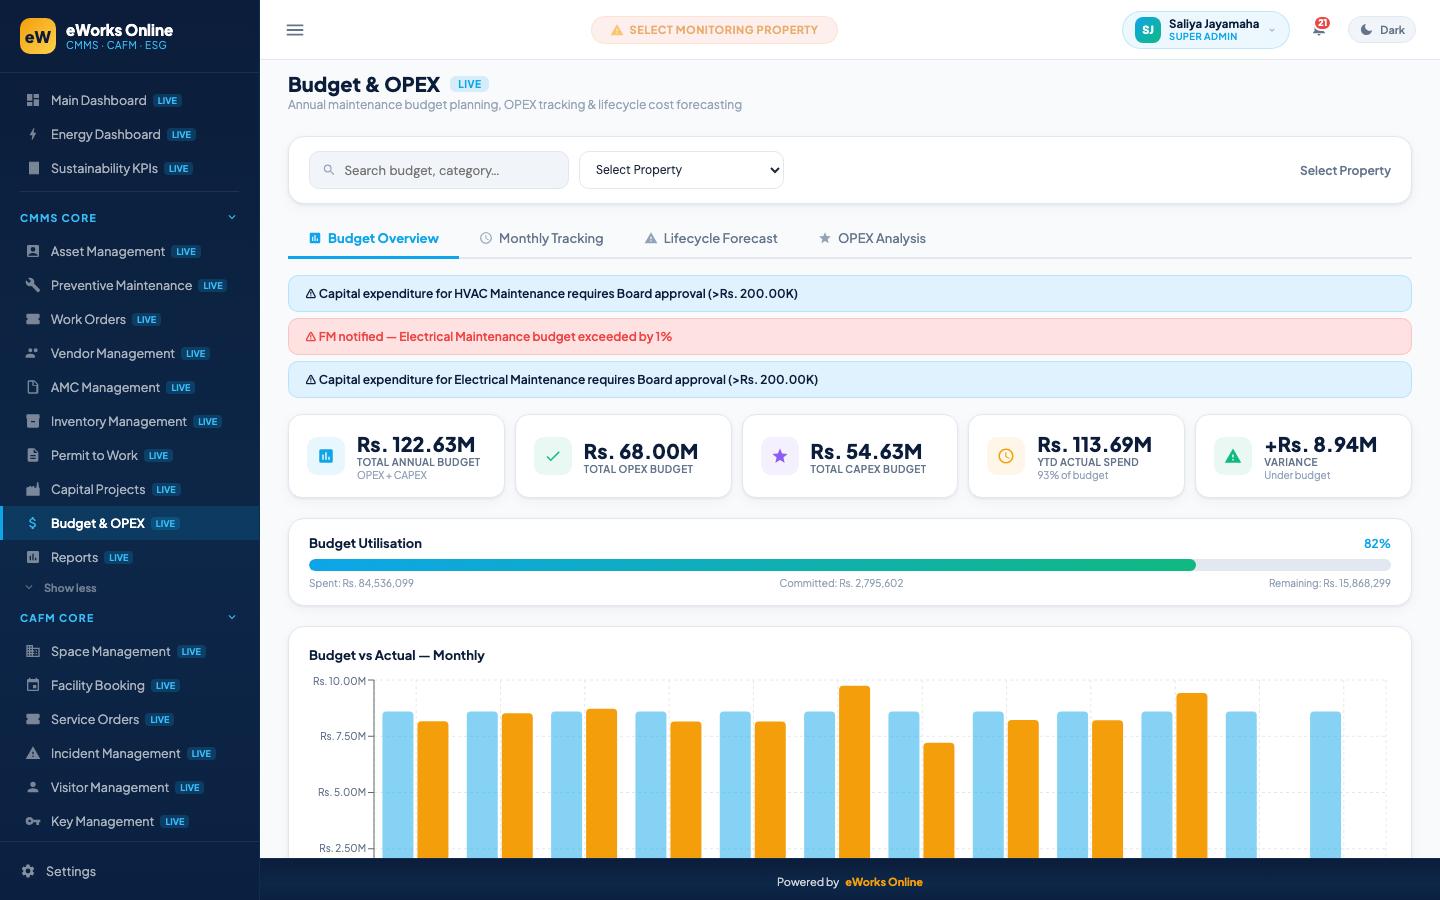Image resolution: width=1440 pixels, height=900 pixels.
Task: Click the Work Orders icon
Action: pyautogui.click(x=33, y=319)
